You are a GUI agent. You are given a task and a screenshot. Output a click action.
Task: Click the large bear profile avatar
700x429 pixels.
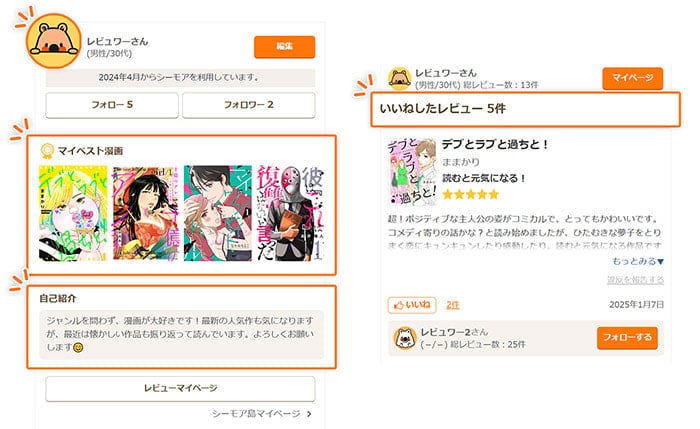pos(54,41)
